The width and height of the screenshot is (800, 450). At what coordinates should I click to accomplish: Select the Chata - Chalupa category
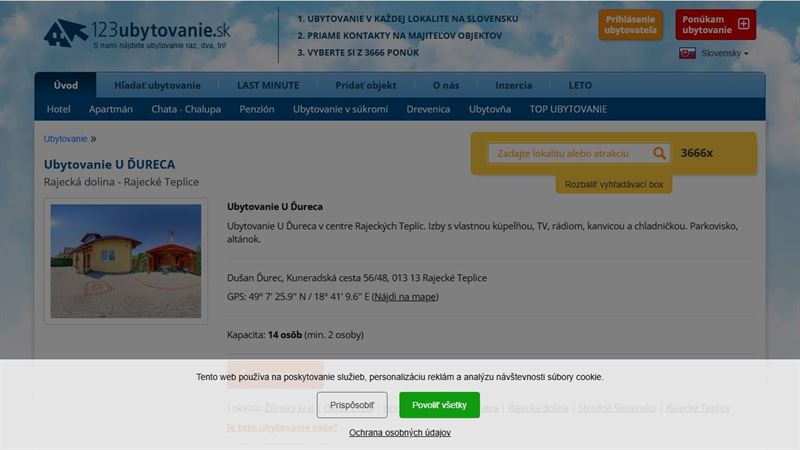point(186,109)
